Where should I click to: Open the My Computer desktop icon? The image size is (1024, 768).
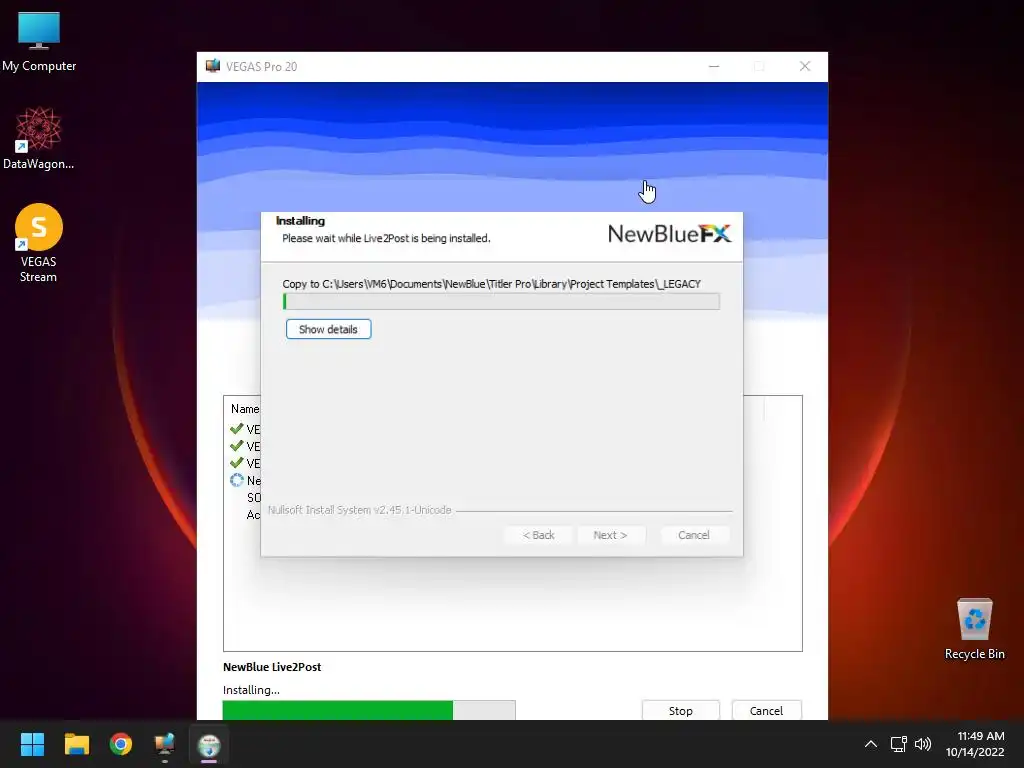[39, 42]
